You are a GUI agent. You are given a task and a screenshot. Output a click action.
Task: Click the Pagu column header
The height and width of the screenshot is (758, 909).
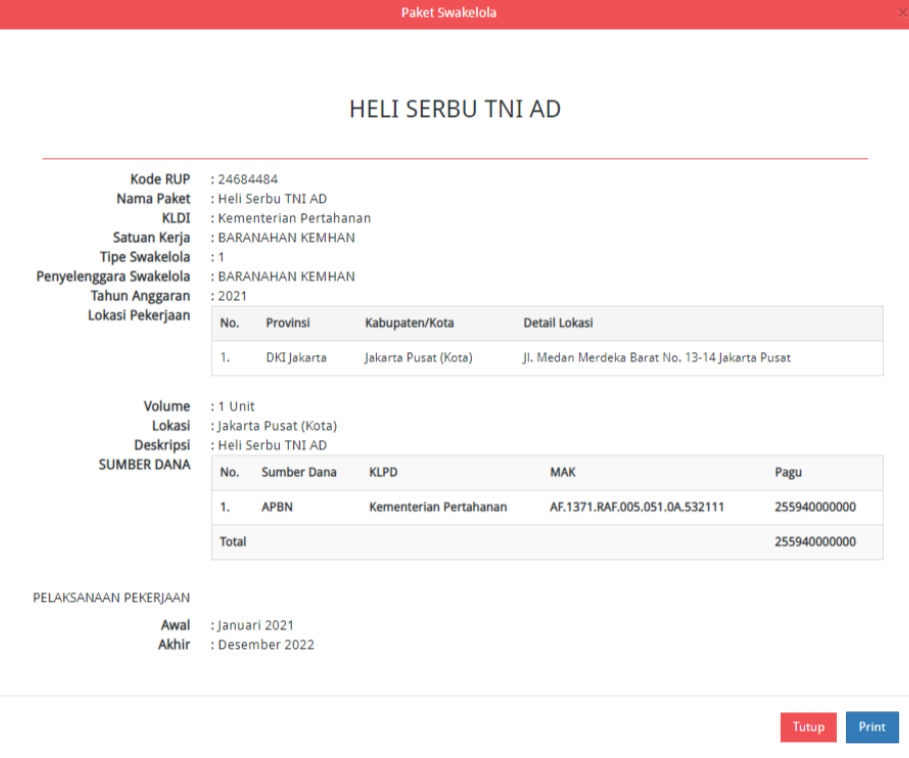click(788, 472)
